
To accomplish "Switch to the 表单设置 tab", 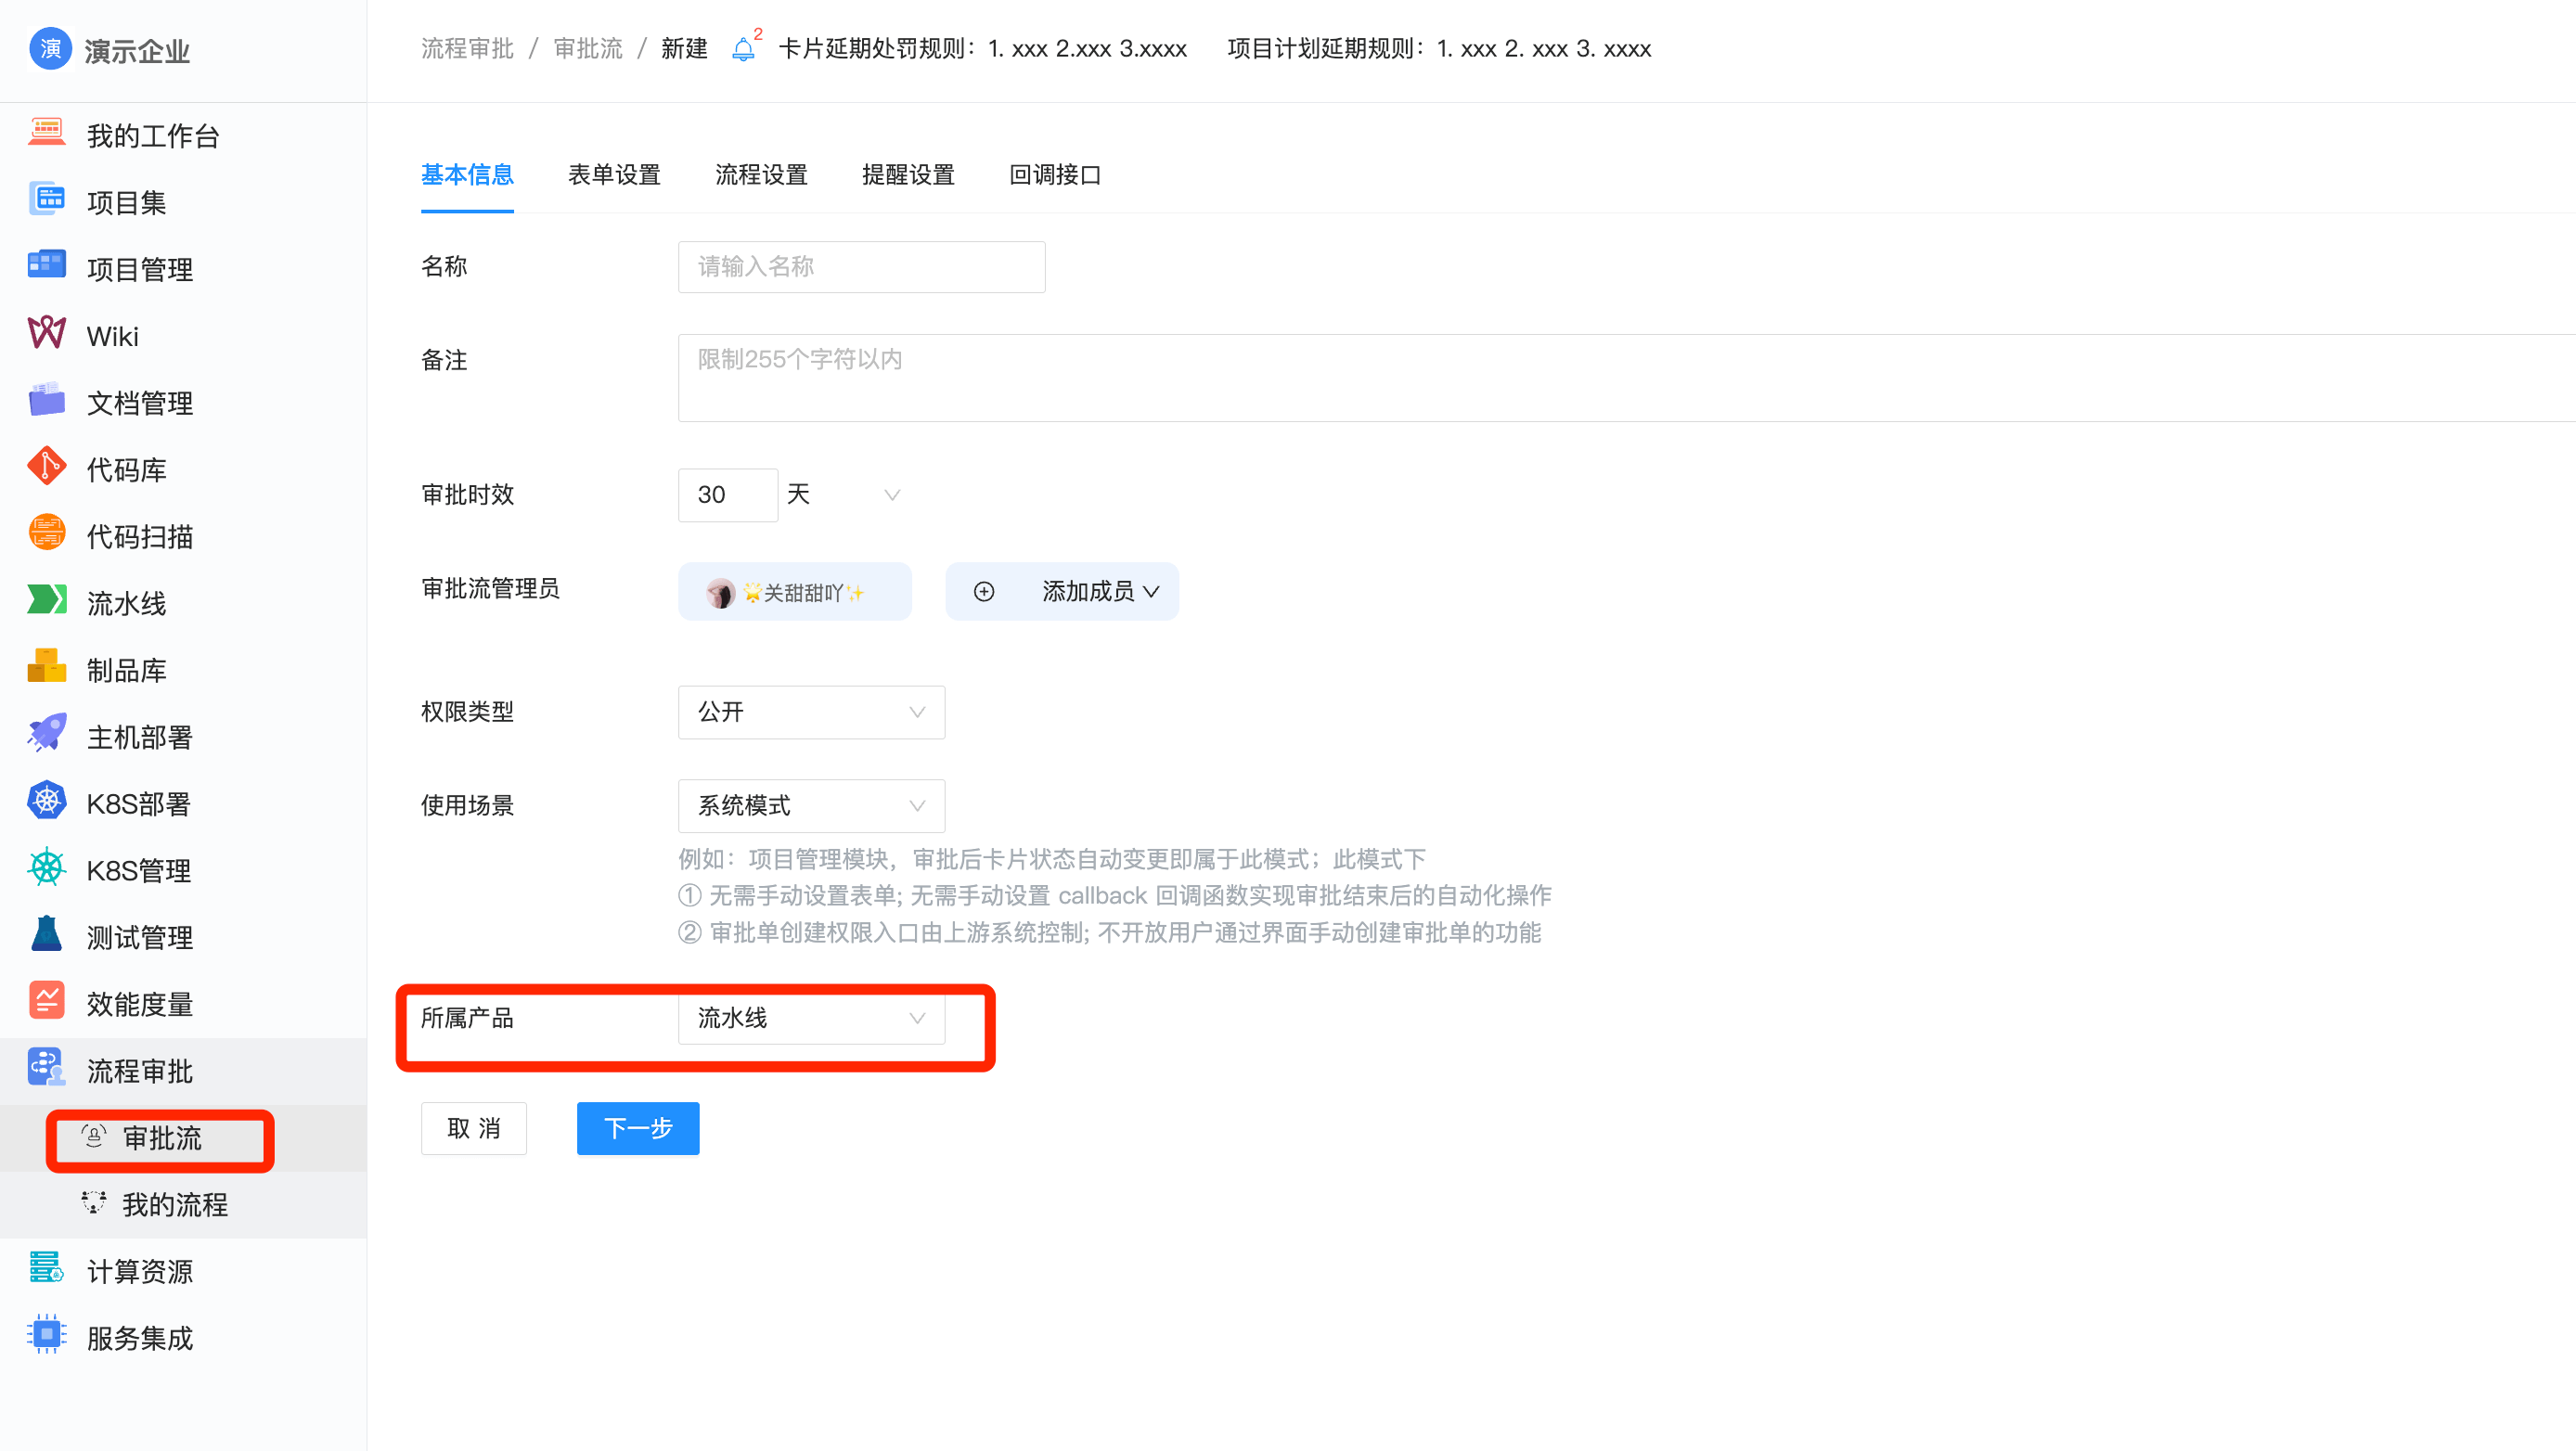I will pos(614,175).
